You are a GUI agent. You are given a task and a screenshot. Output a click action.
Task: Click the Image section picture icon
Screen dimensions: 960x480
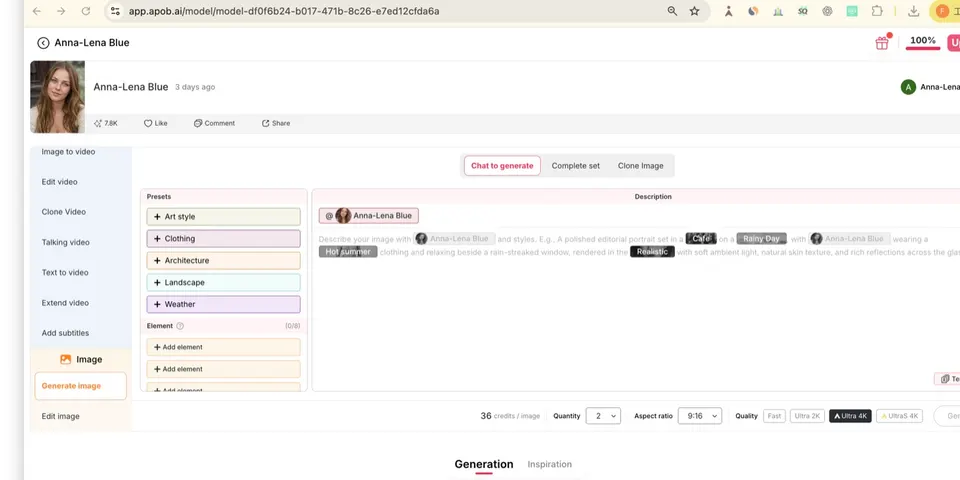point(66,359)
